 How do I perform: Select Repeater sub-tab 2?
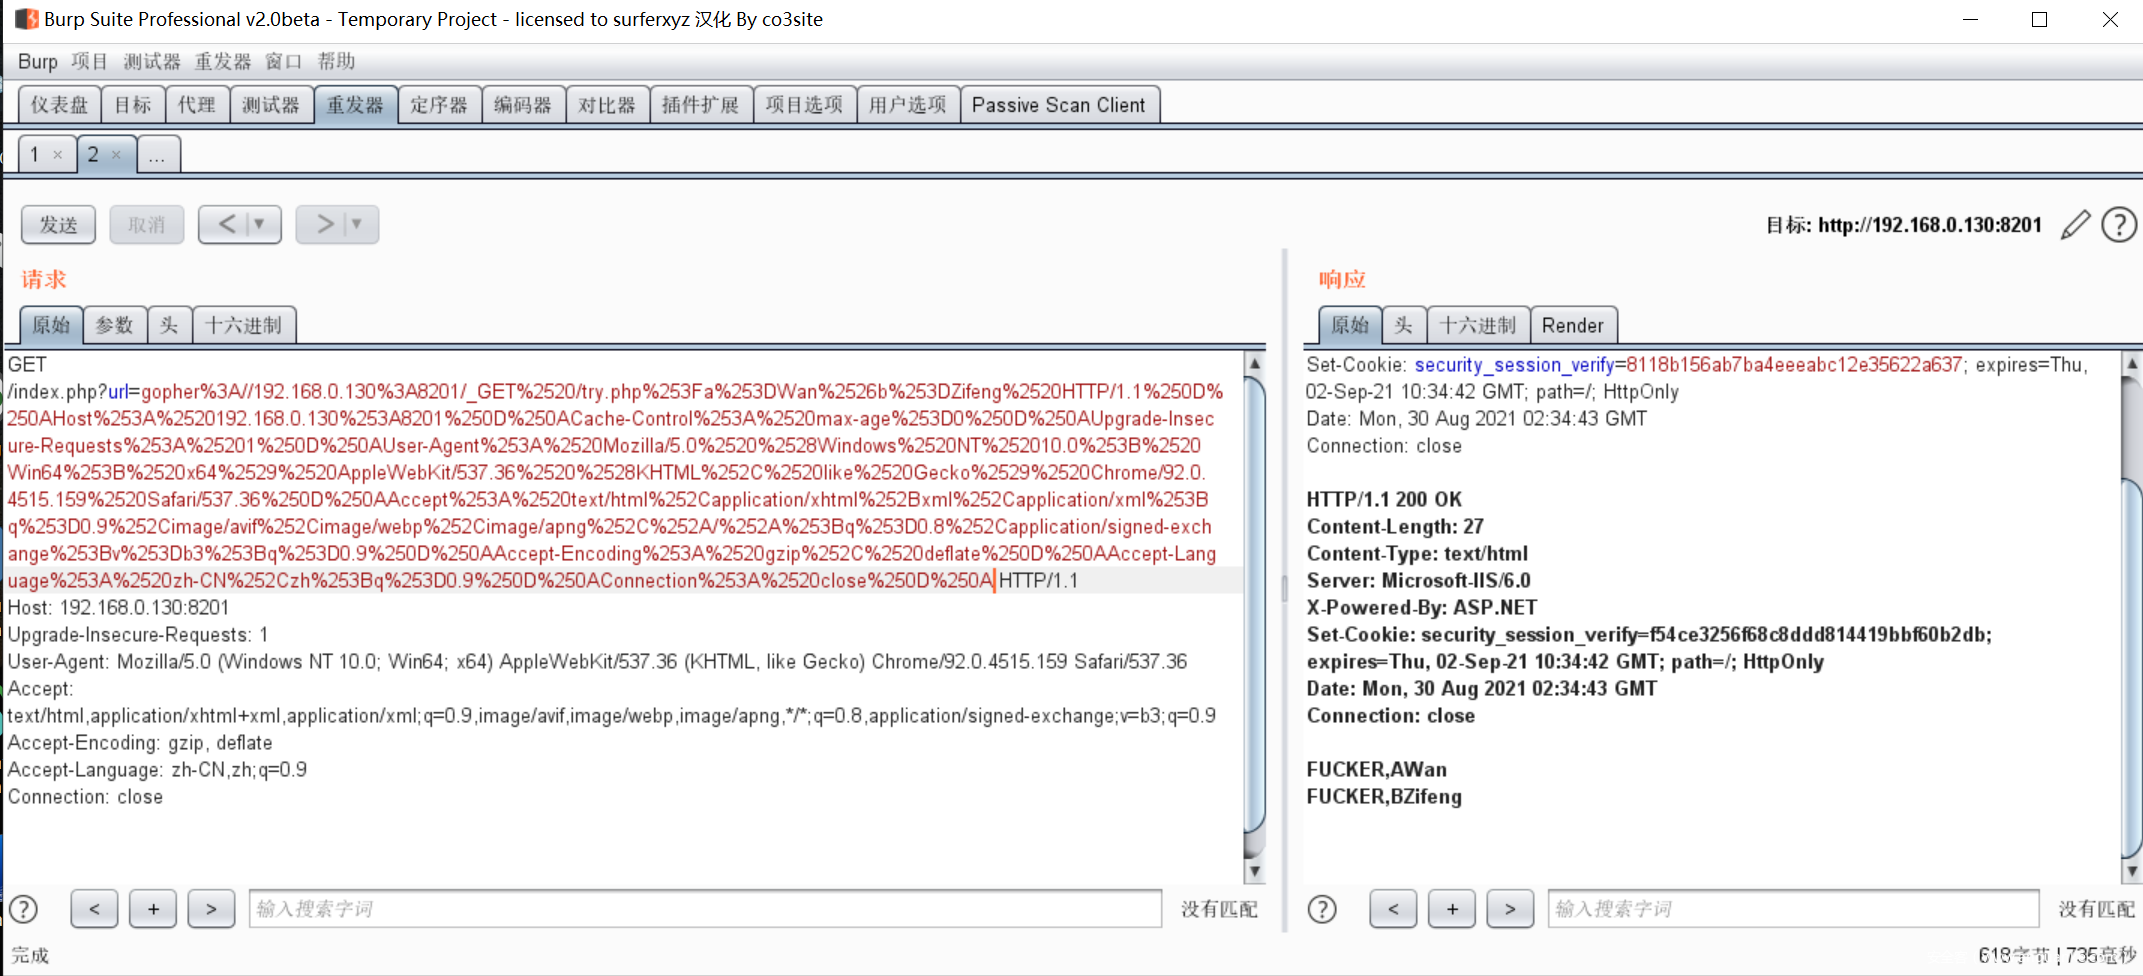(x=93, y=155)
